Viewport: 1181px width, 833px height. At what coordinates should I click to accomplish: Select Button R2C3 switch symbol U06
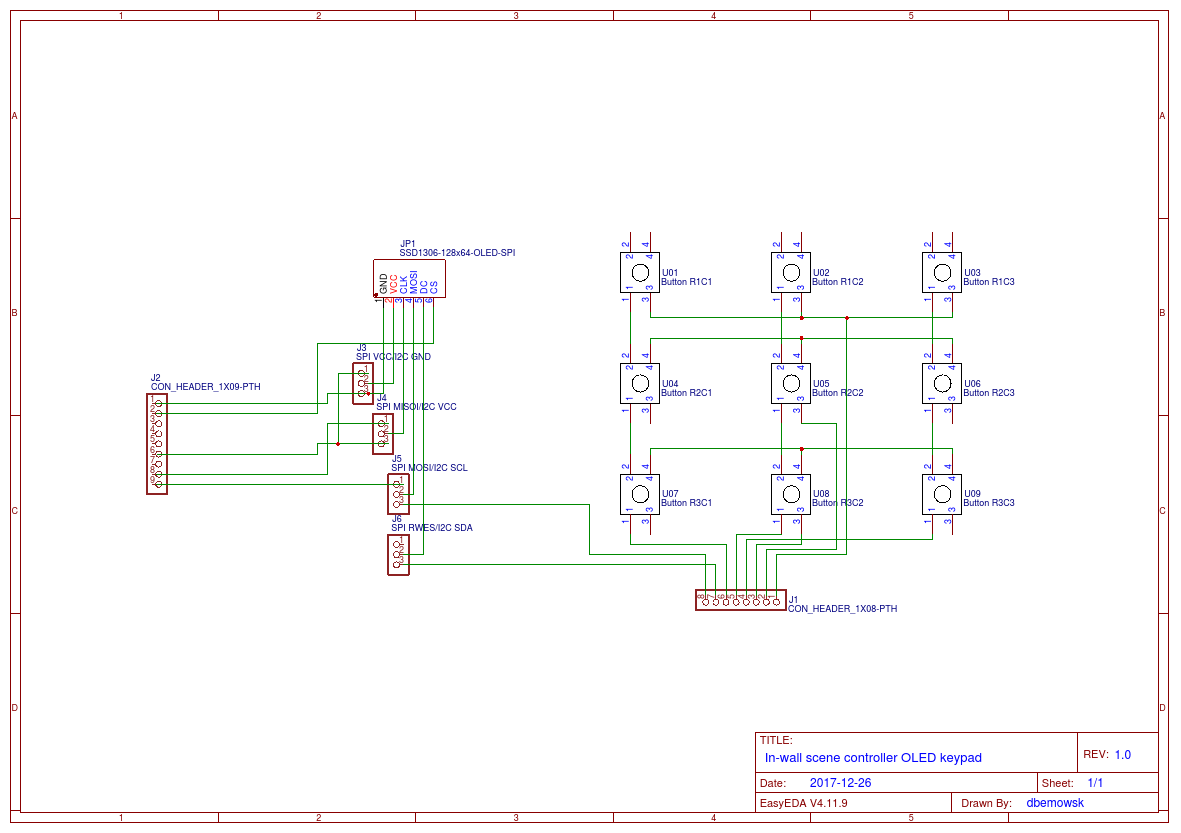click(x=940, y=381)
